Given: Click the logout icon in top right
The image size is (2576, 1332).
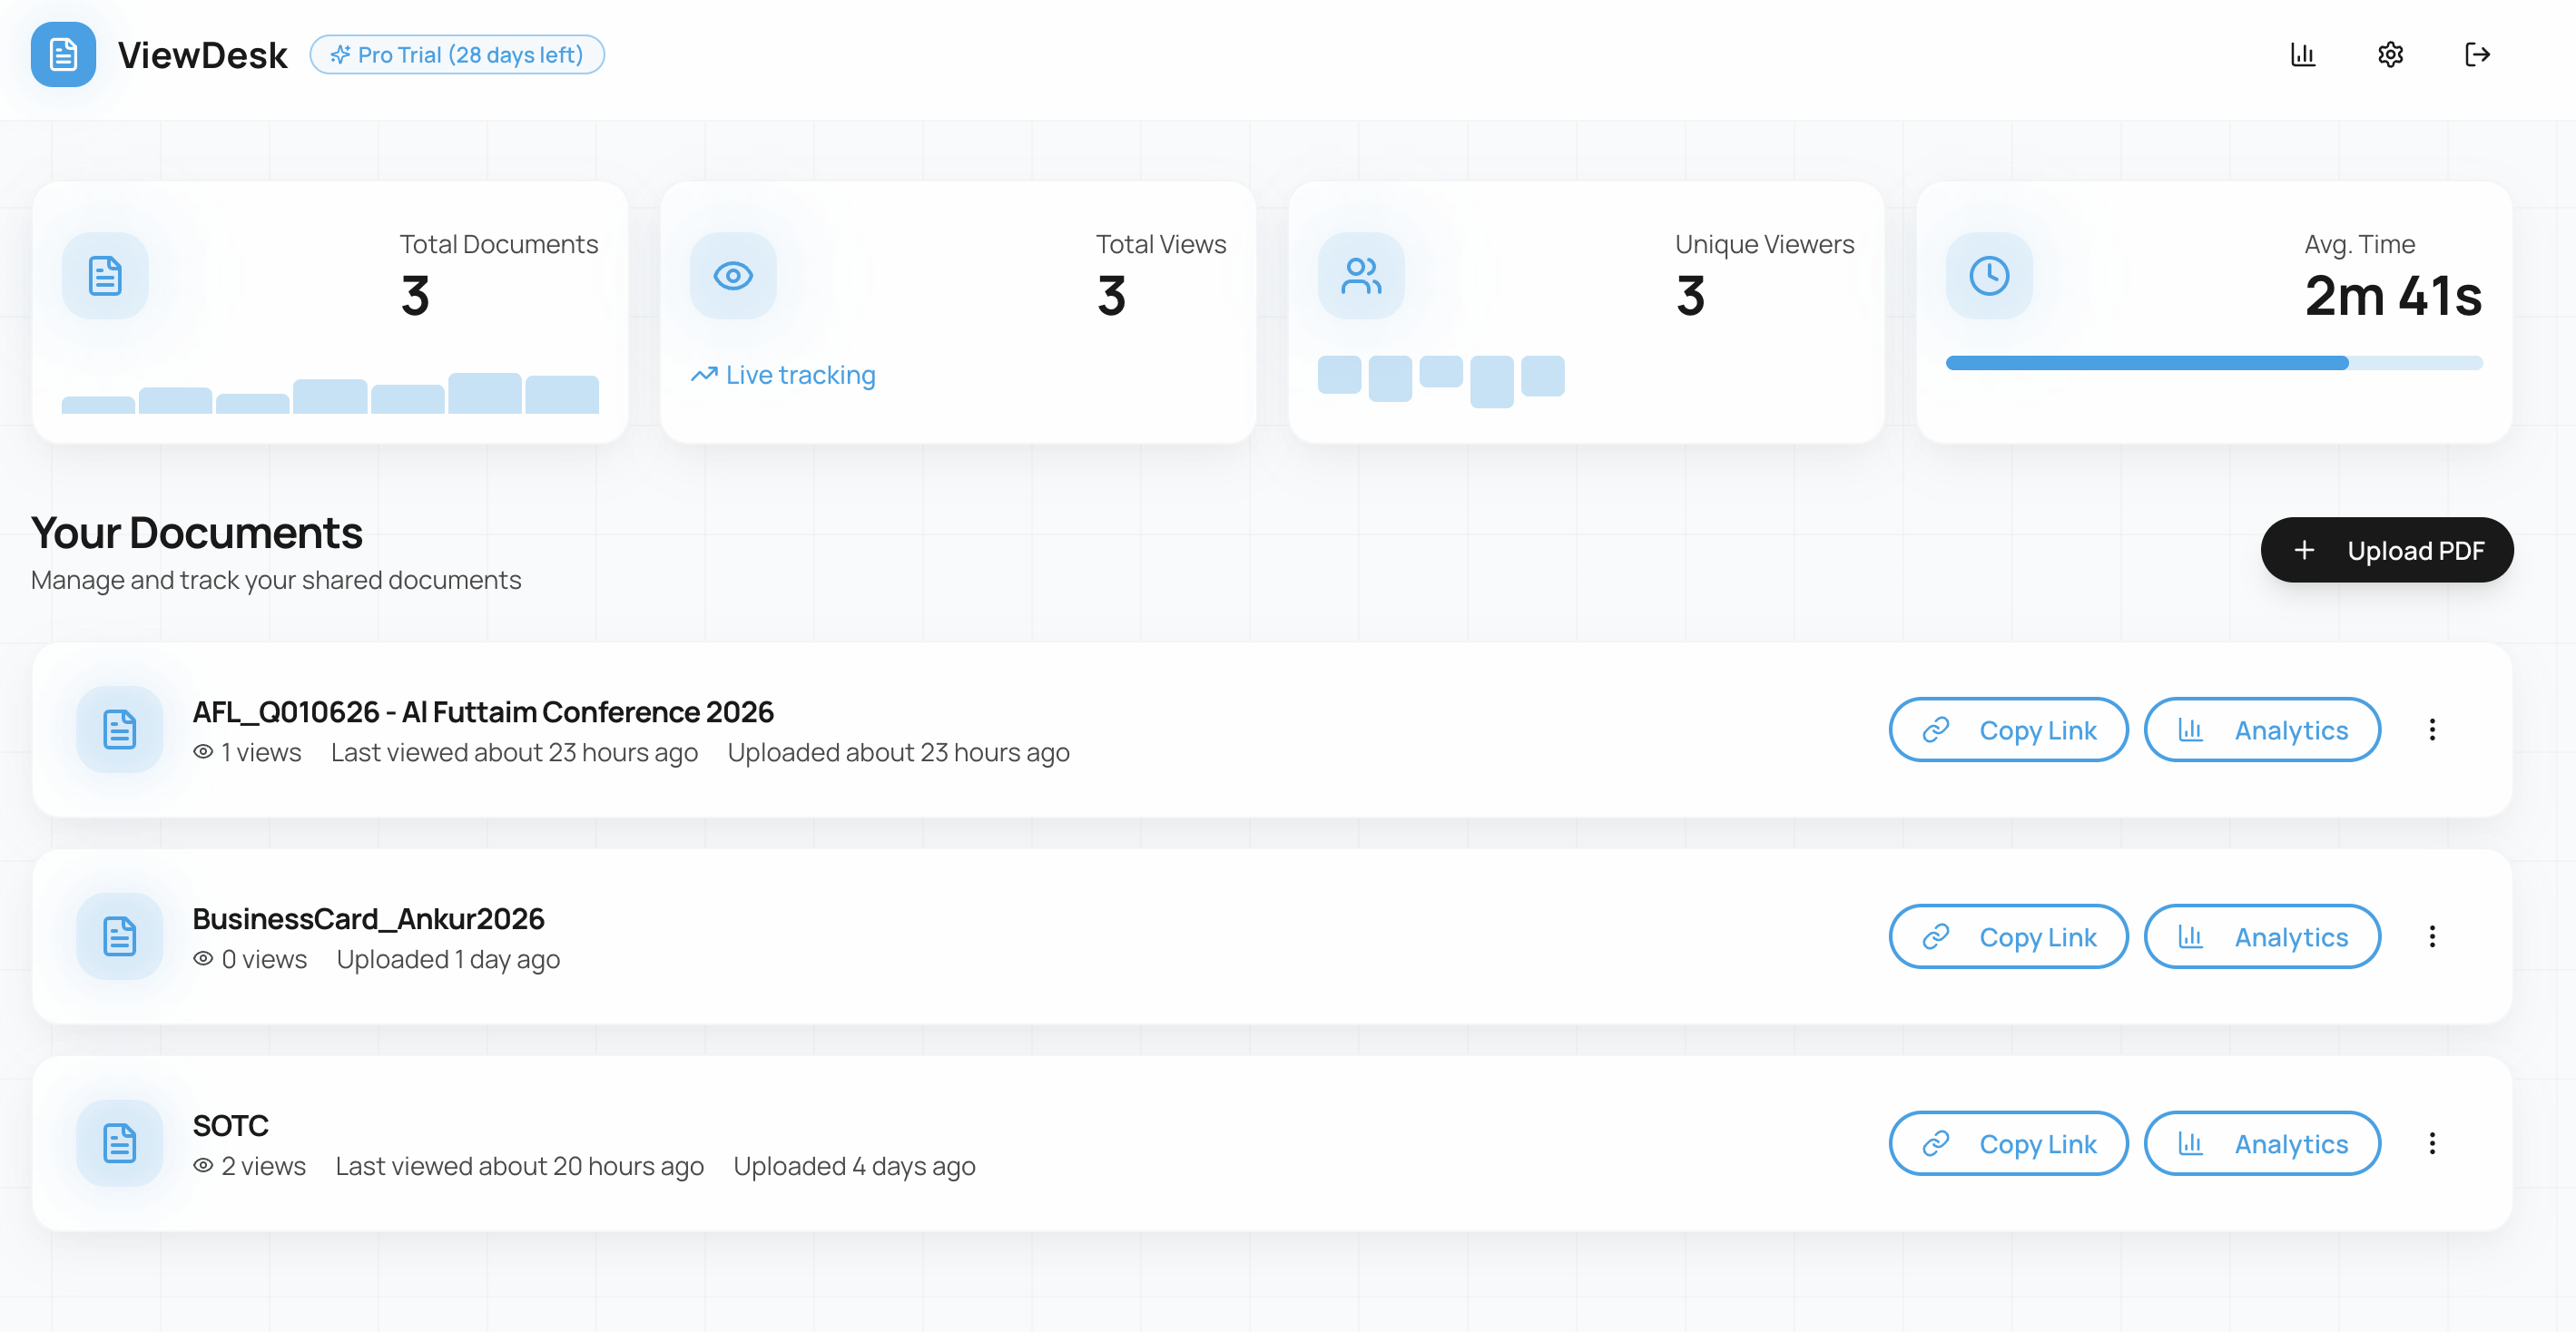Looking at the screenshot, I should click(x=2479, y=54).
